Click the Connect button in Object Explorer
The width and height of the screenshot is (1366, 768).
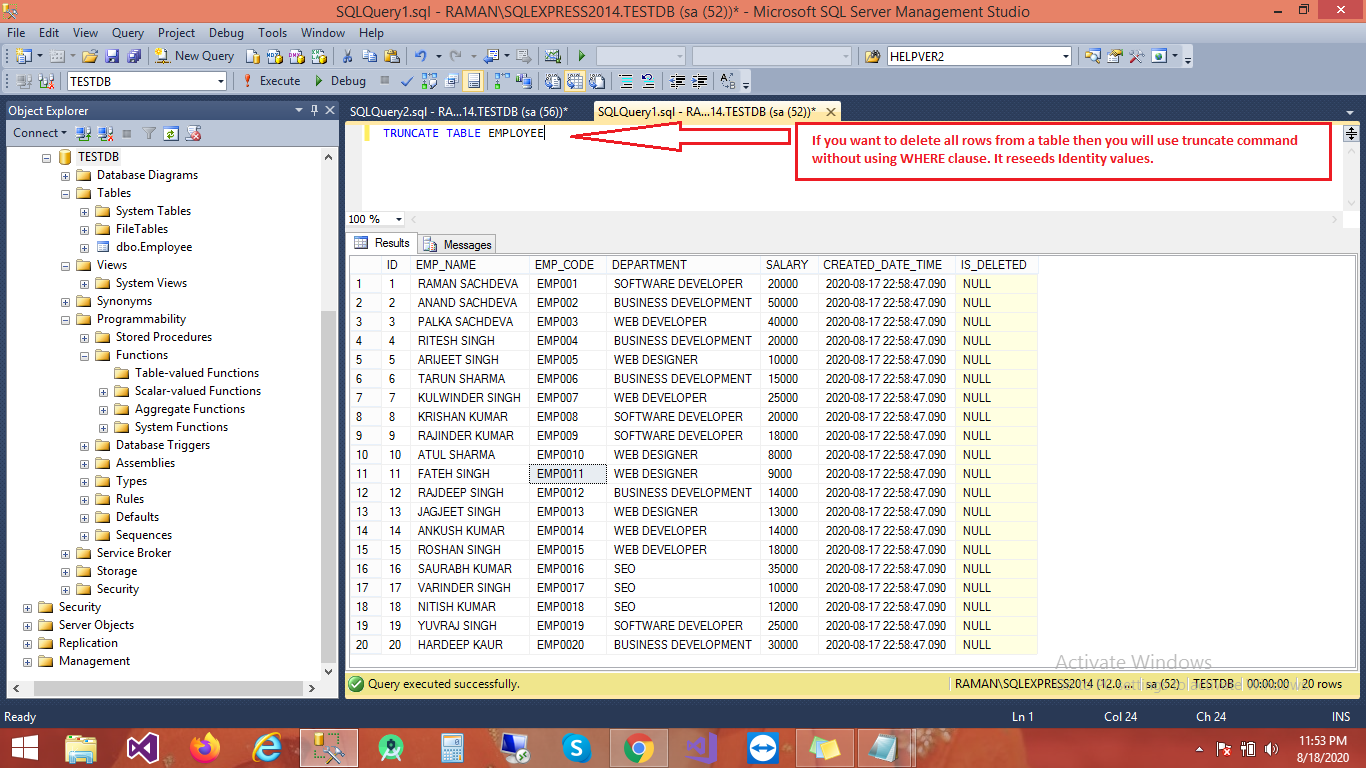pyautogui.click(x=36, y=133)
